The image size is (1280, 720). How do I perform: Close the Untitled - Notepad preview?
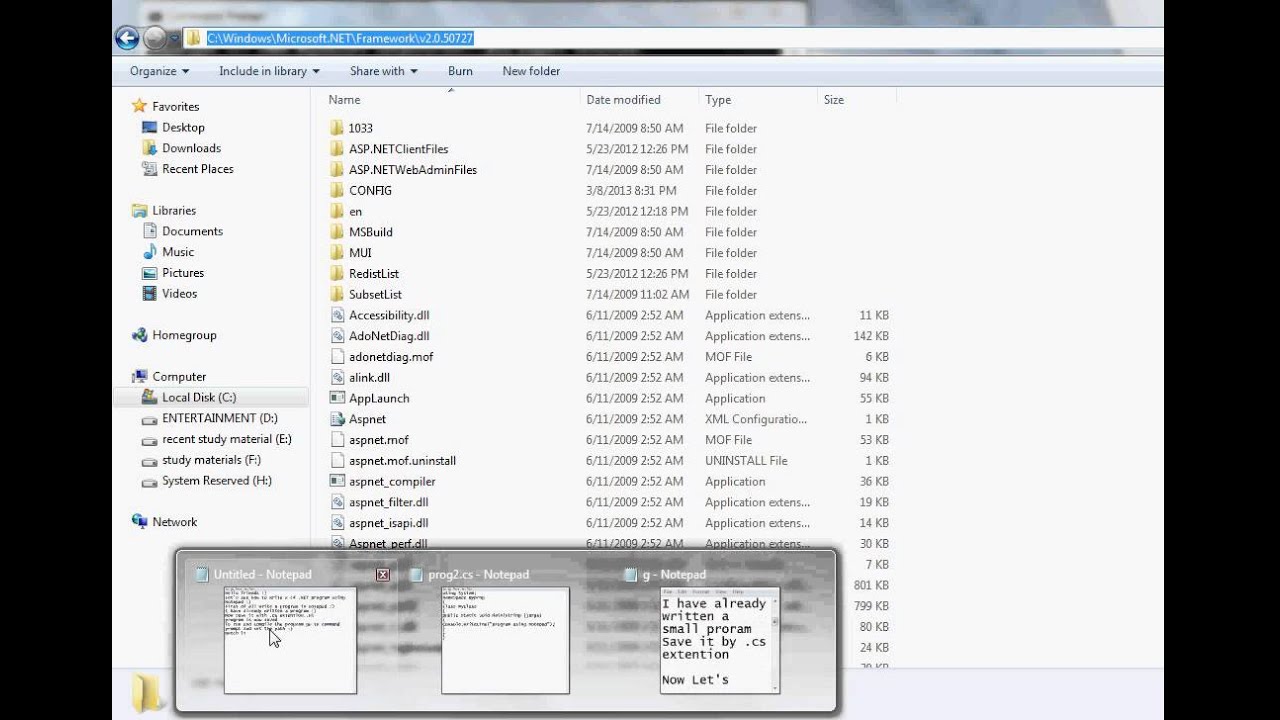[x=383, y=574]
